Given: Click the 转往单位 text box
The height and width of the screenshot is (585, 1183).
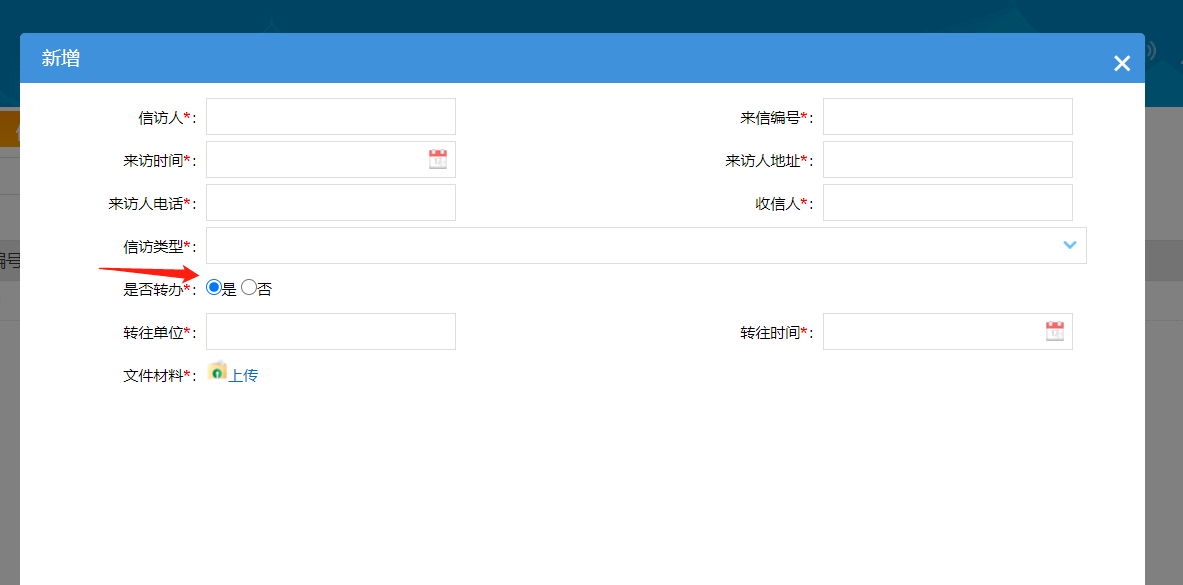Looking at the screenshot, I should 330,331.
